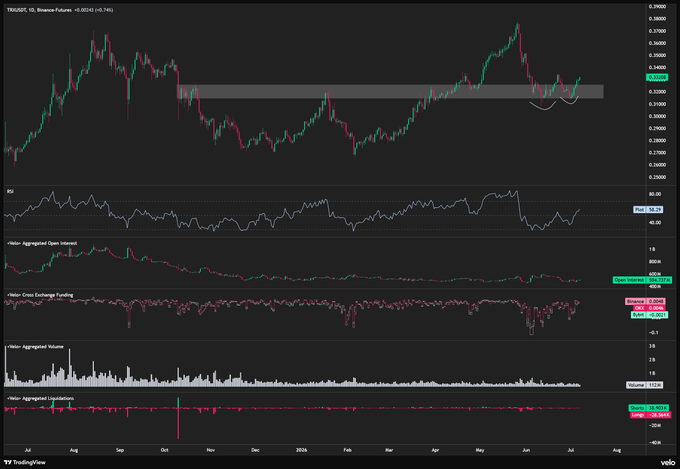Click the Velo Aggregated Open Interest pane title

tap(42, 243)
